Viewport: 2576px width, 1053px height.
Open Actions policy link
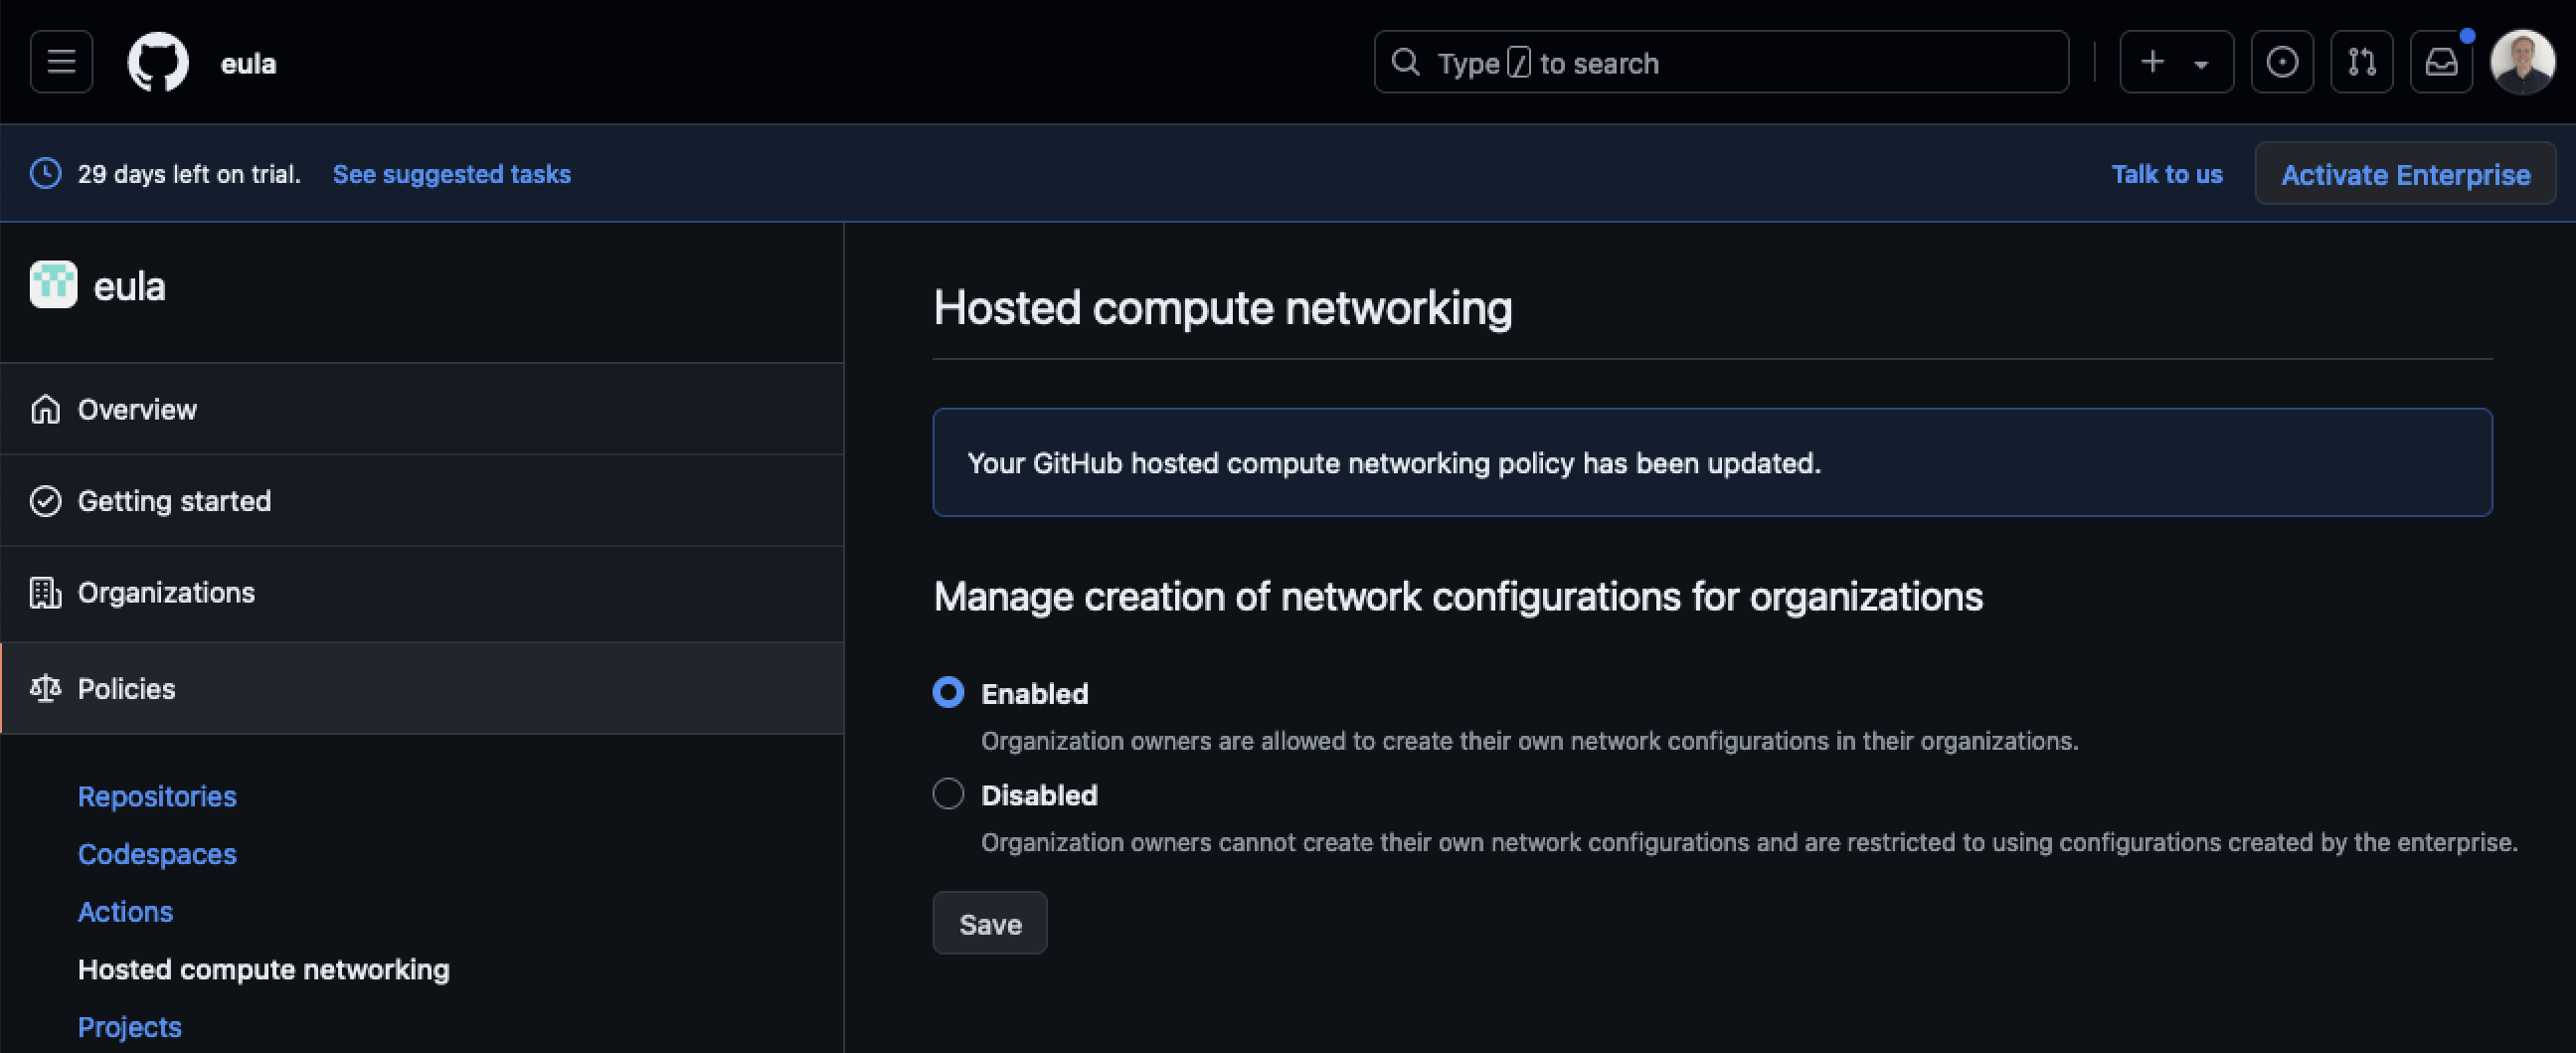click(x=125, y=912)
